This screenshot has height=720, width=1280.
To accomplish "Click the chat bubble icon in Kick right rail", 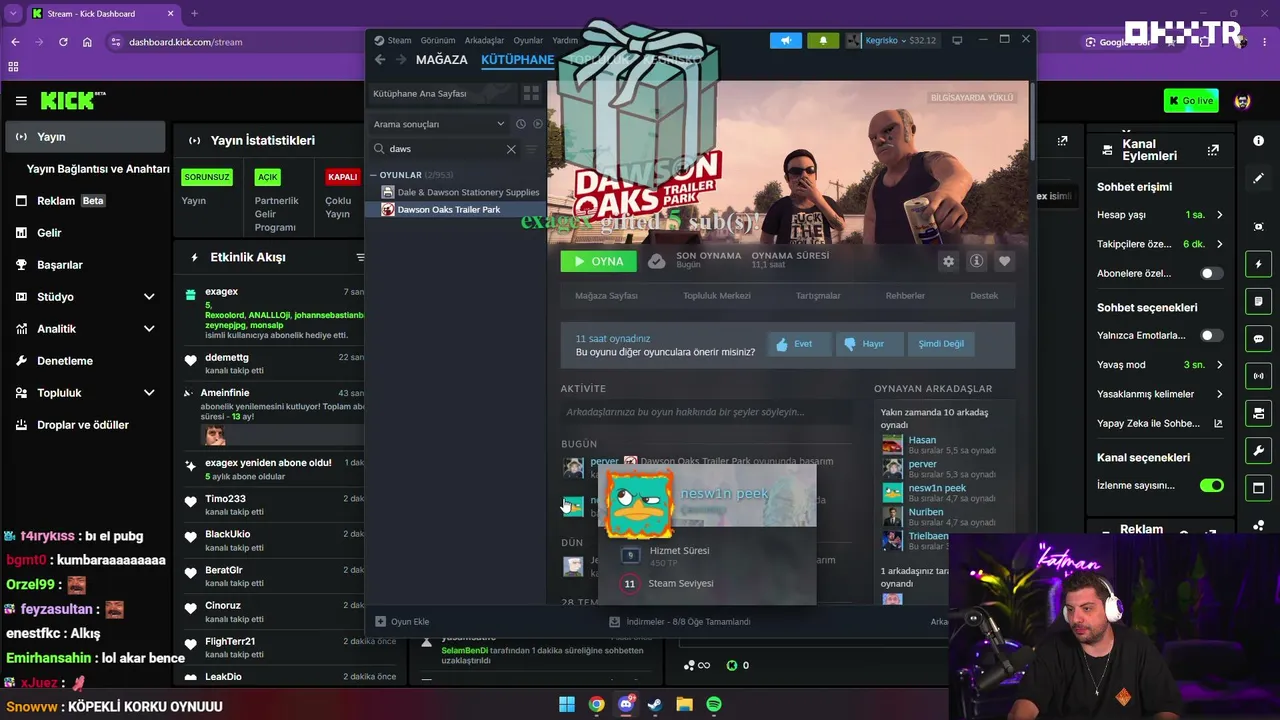I will pyautogui.click(x=1259, y=339).
